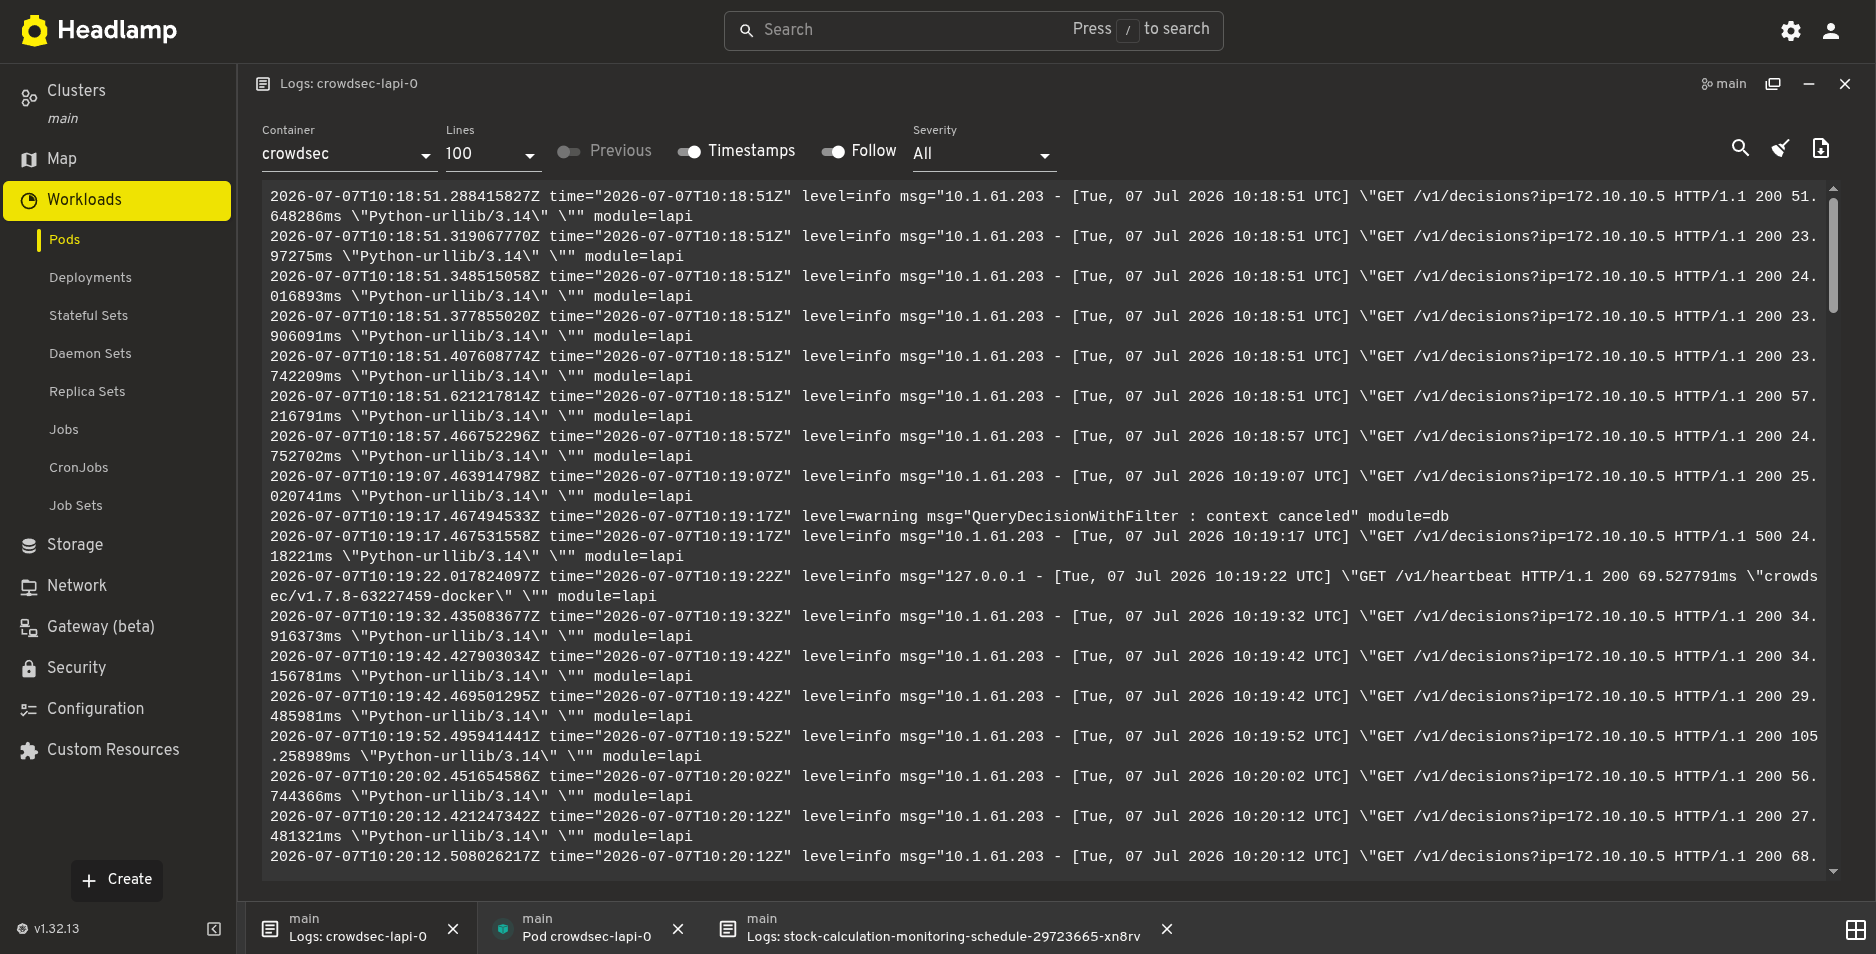
Task: Click the Storage sidebar icon
Action: [x=29, y=545]
